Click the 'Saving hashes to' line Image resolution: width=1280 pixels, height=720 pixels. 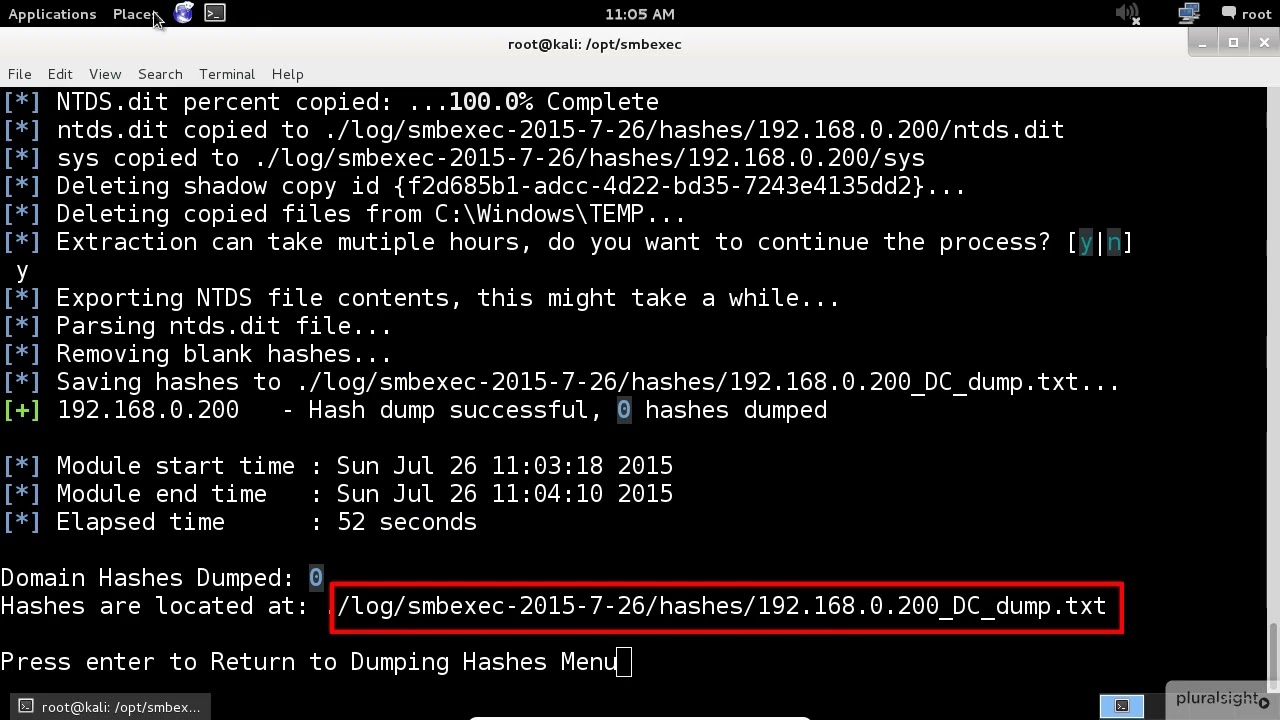click(561, 382)
